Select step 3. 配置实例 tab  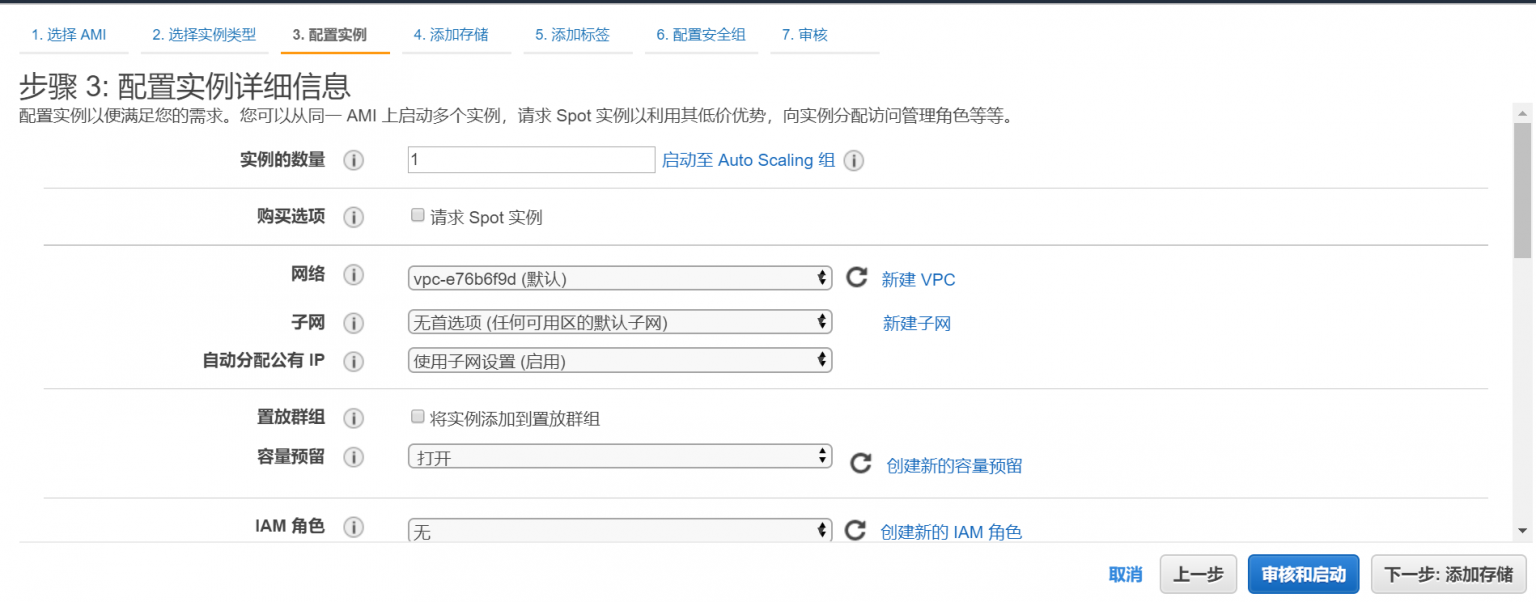(x=329, y=34)
